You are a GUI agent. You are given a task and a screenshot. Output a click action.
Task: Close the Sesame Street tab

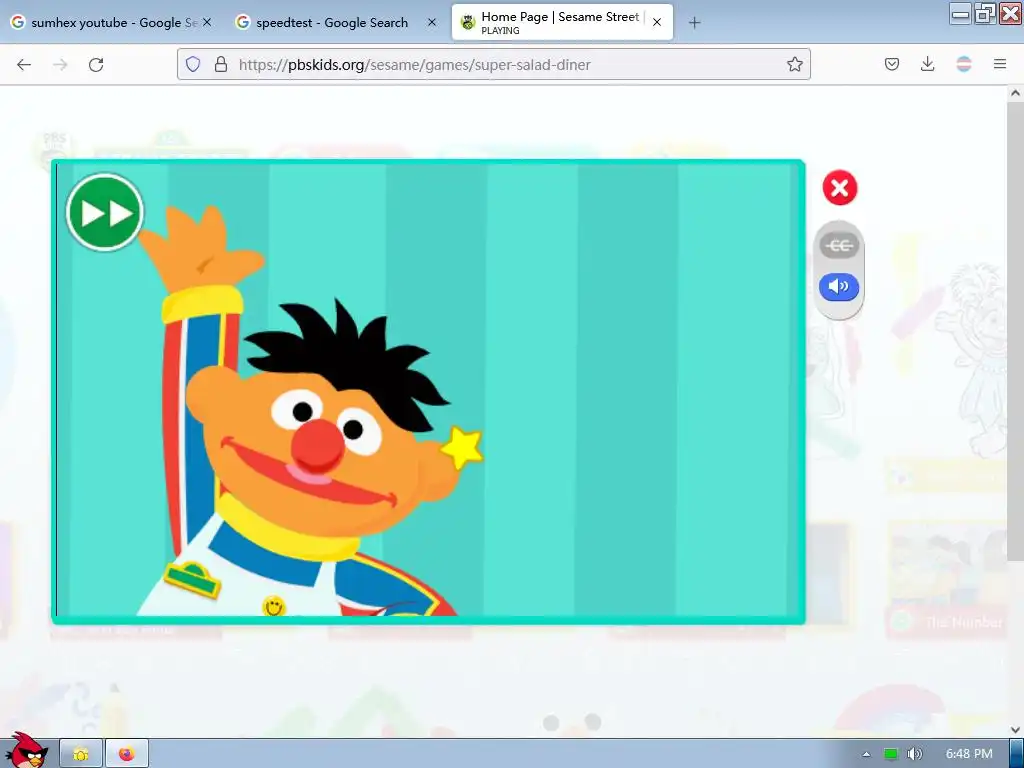click(657, 22)
